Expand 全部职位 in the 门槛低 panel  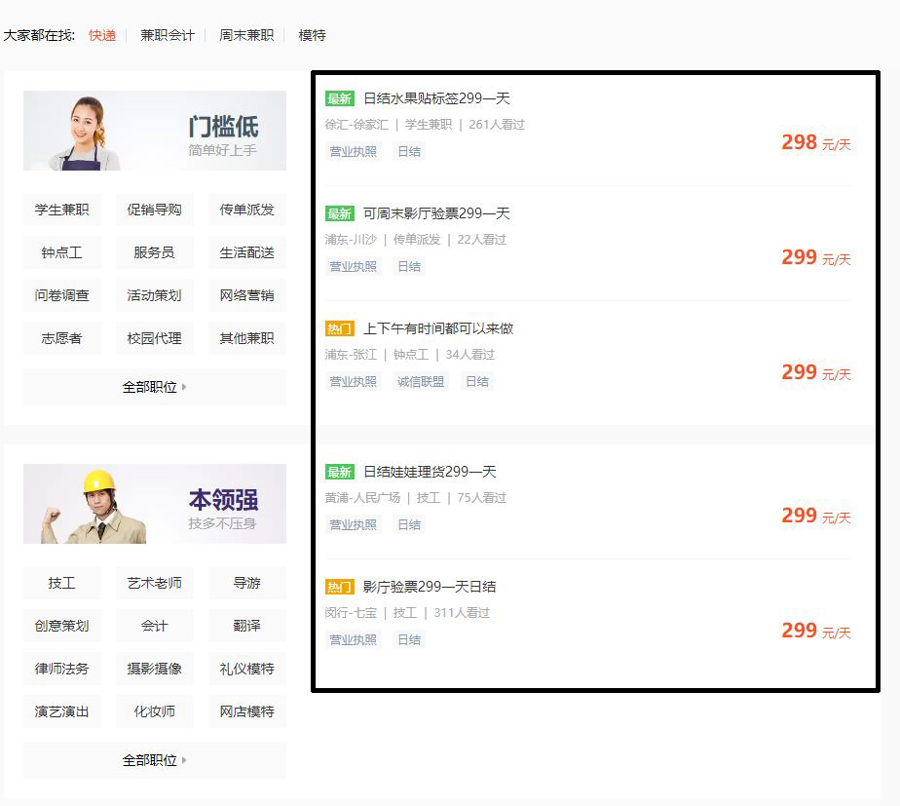(154, 386)
